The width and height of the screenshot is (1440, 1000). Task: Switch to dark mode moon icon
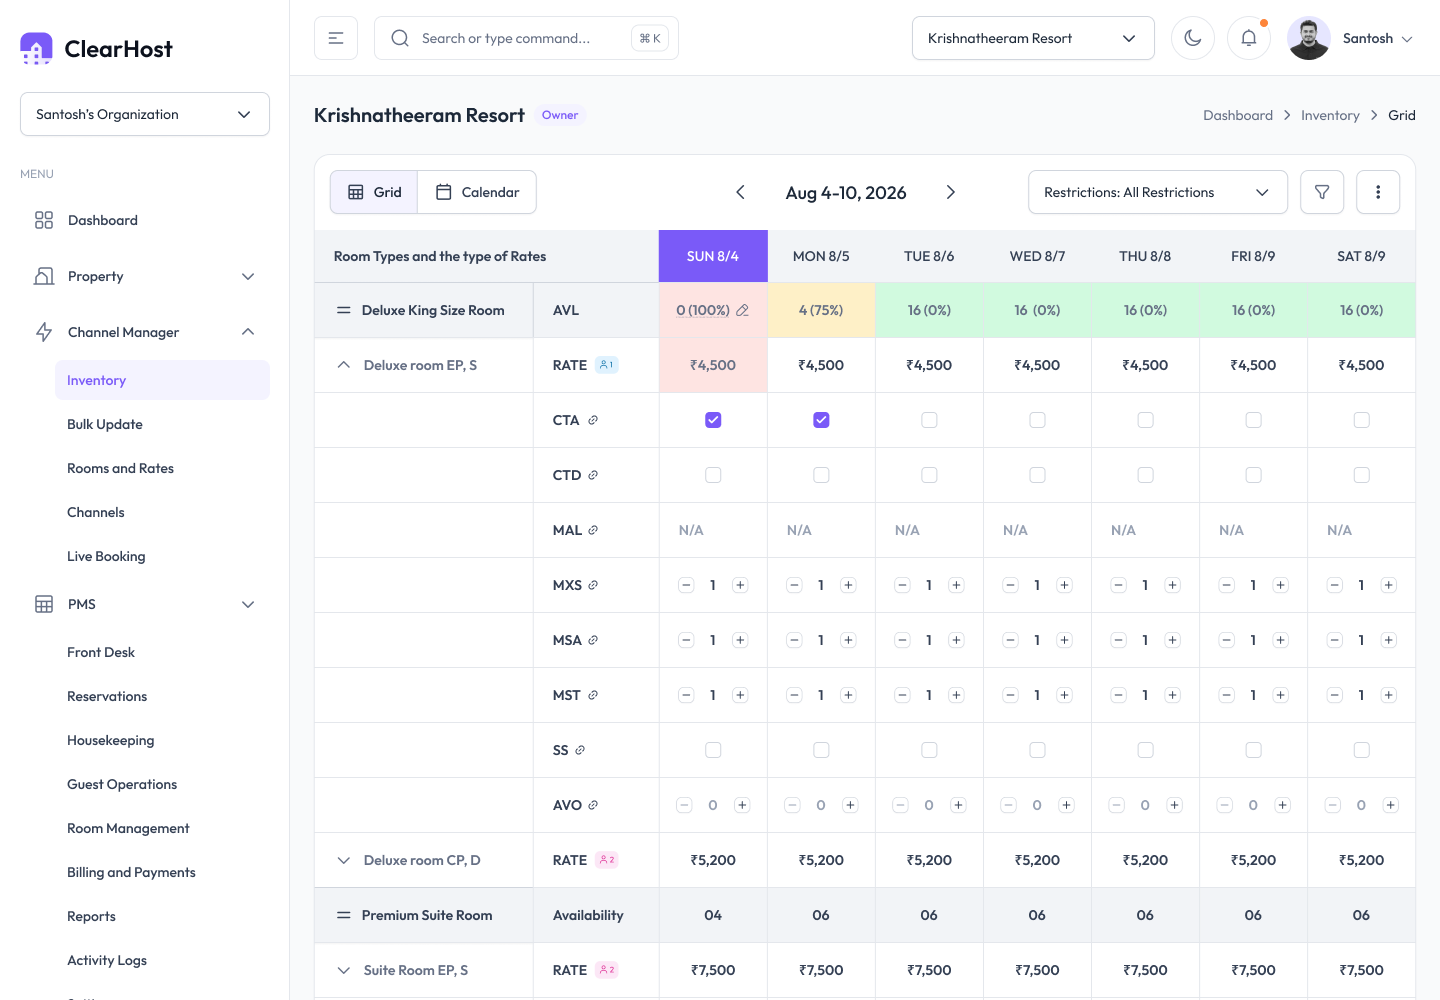point(1193,38)
